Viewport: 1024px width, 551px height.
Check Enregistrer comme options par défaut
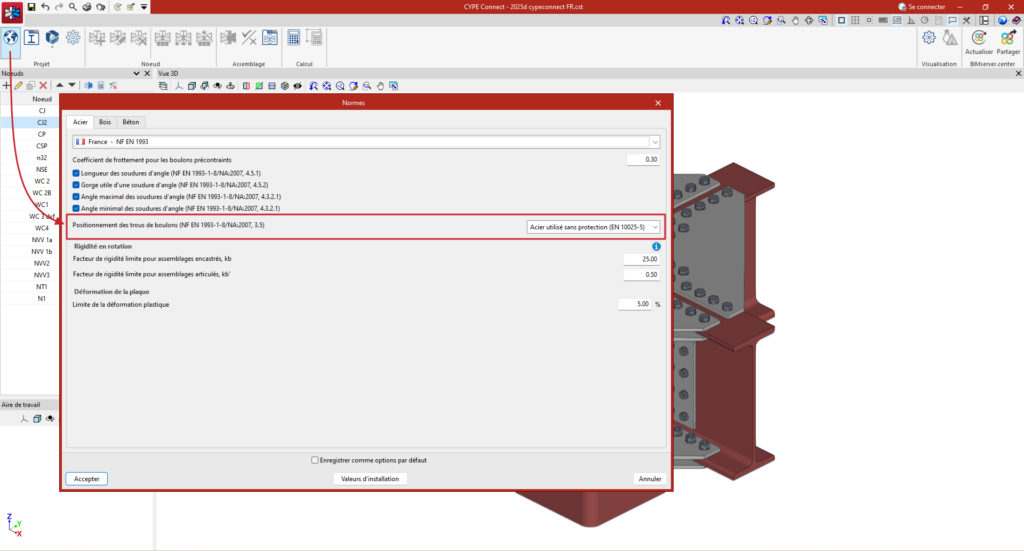(315, 460)
